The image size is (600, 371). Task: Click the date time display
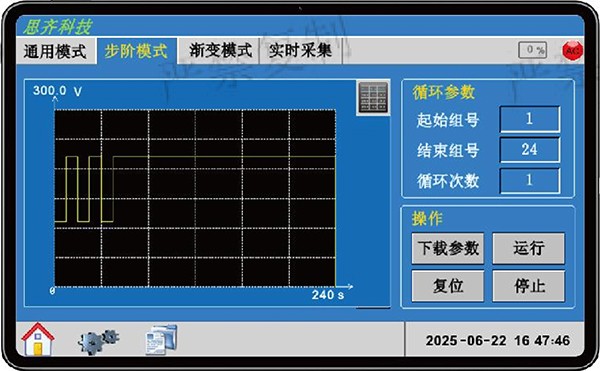[x=497, y=340]
